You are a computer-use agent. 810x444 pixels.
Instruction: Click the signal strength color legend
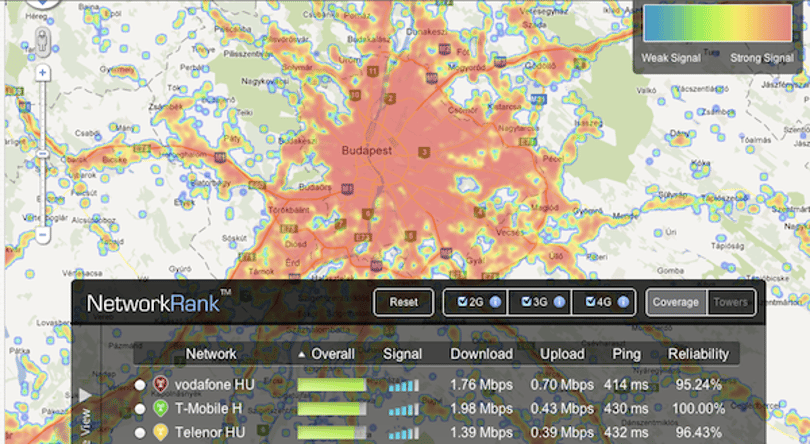pos(718,23)
